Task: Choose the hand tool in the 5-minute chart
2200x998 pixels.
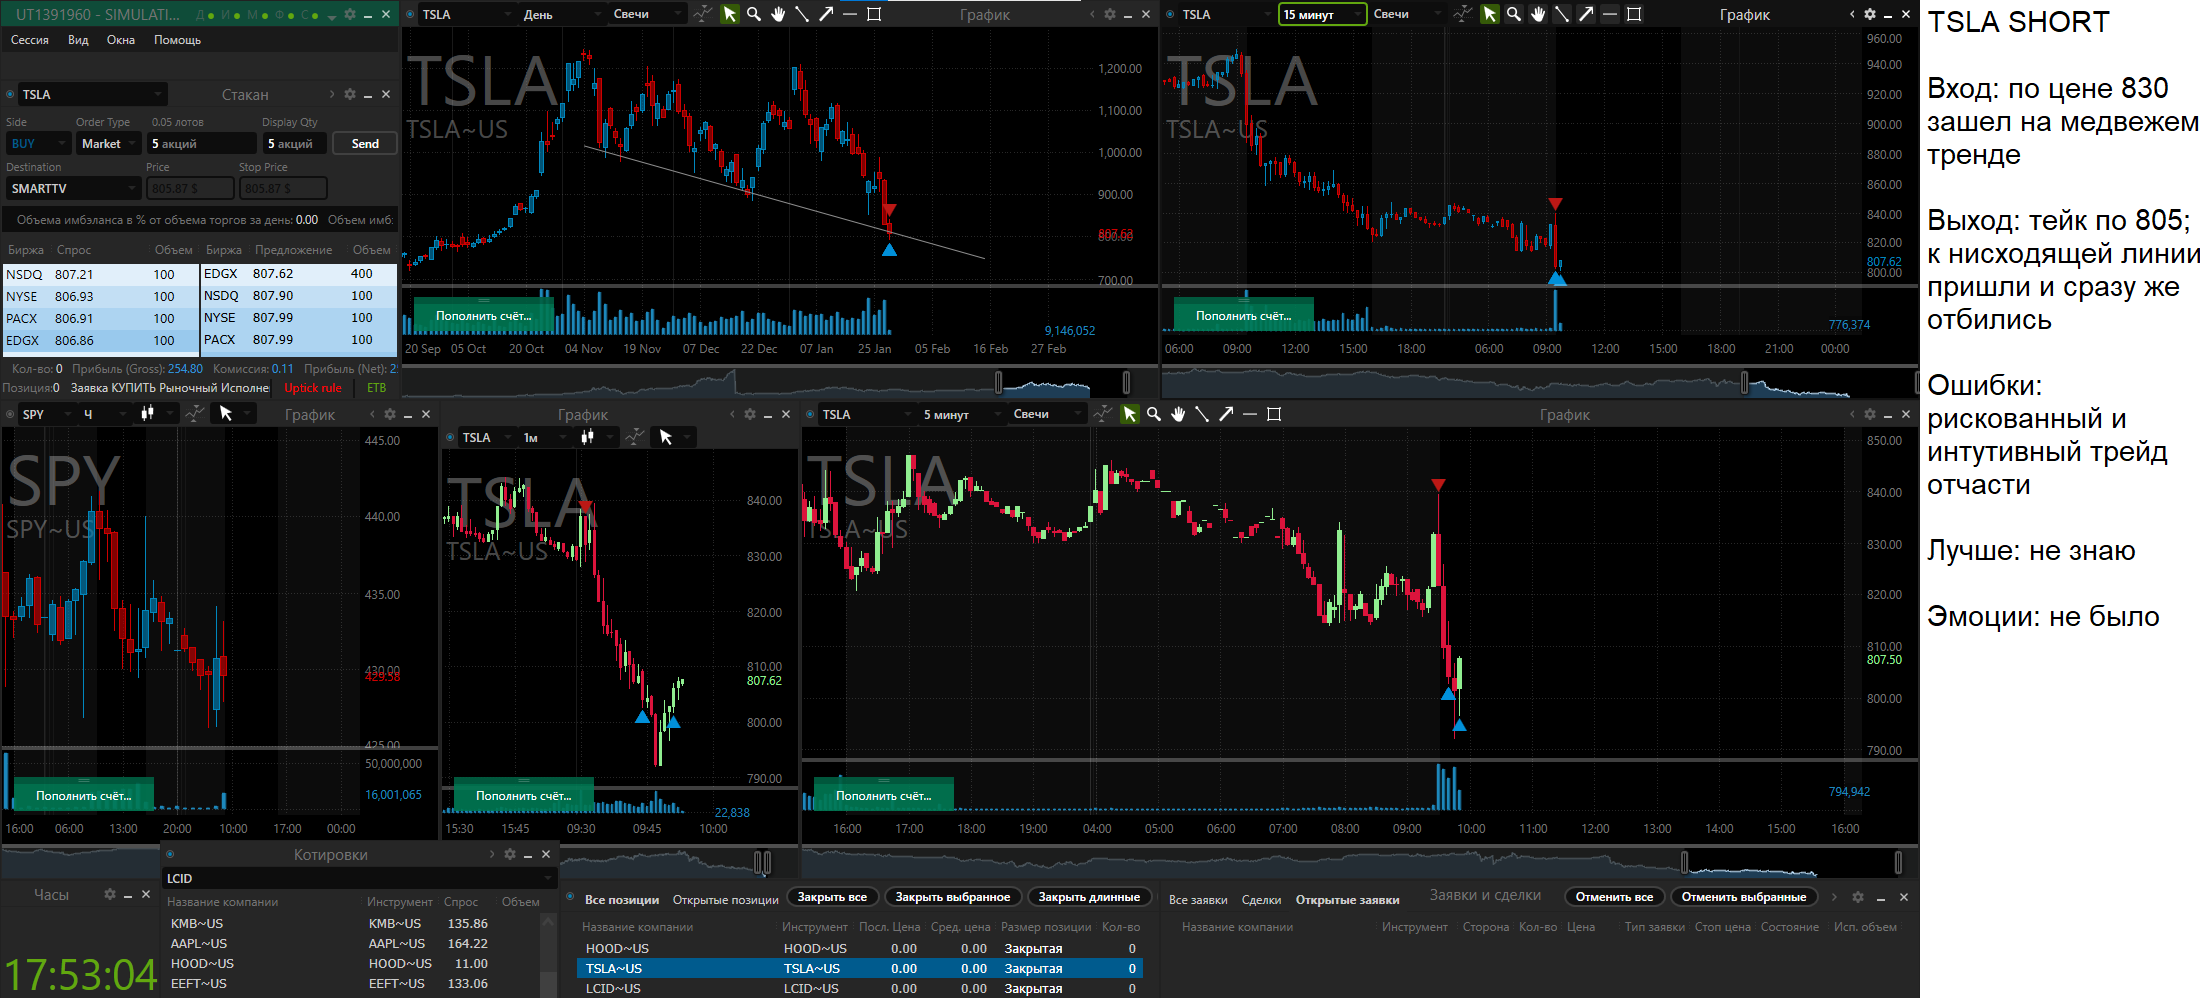Action: (x=1177, y=414)
